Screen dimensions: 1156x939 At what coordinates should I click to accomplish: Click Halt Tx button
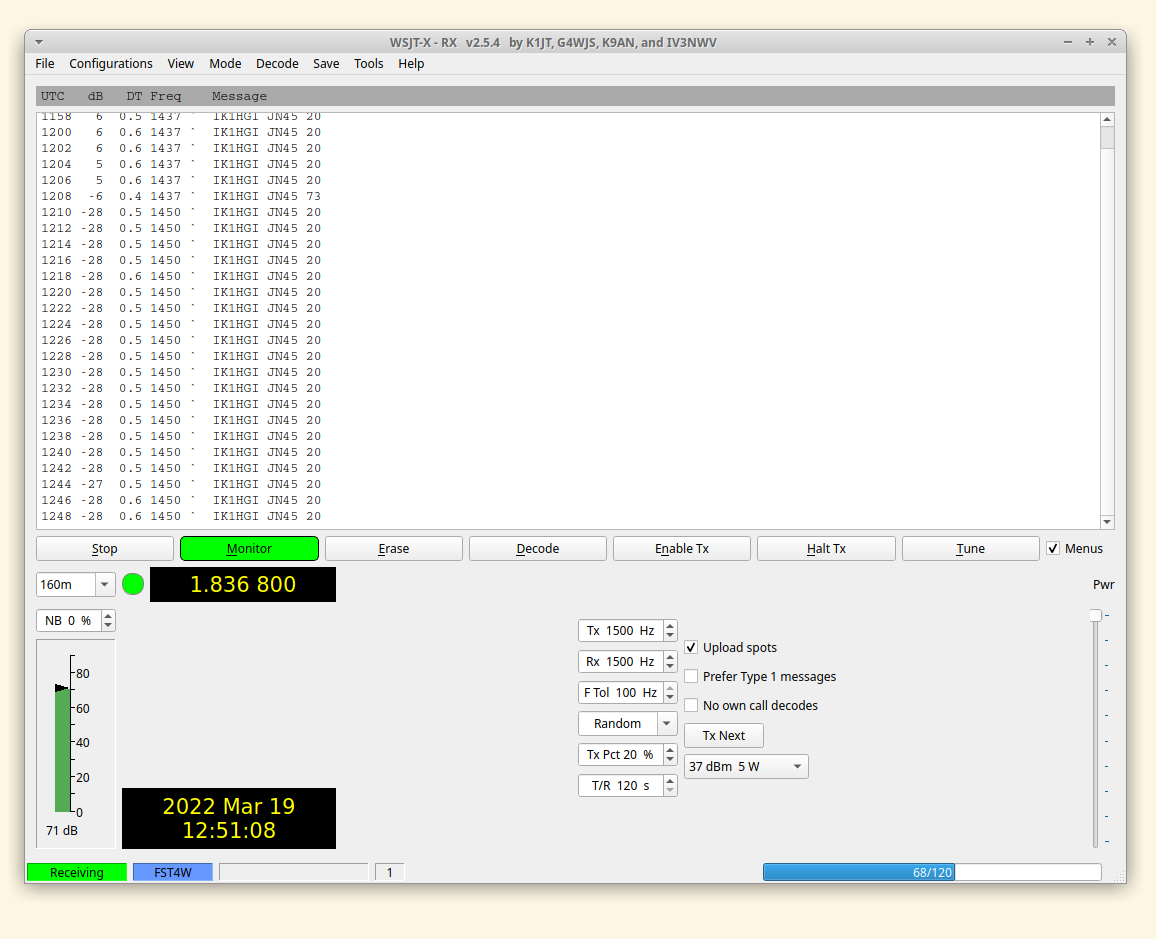tap(826, 548)
